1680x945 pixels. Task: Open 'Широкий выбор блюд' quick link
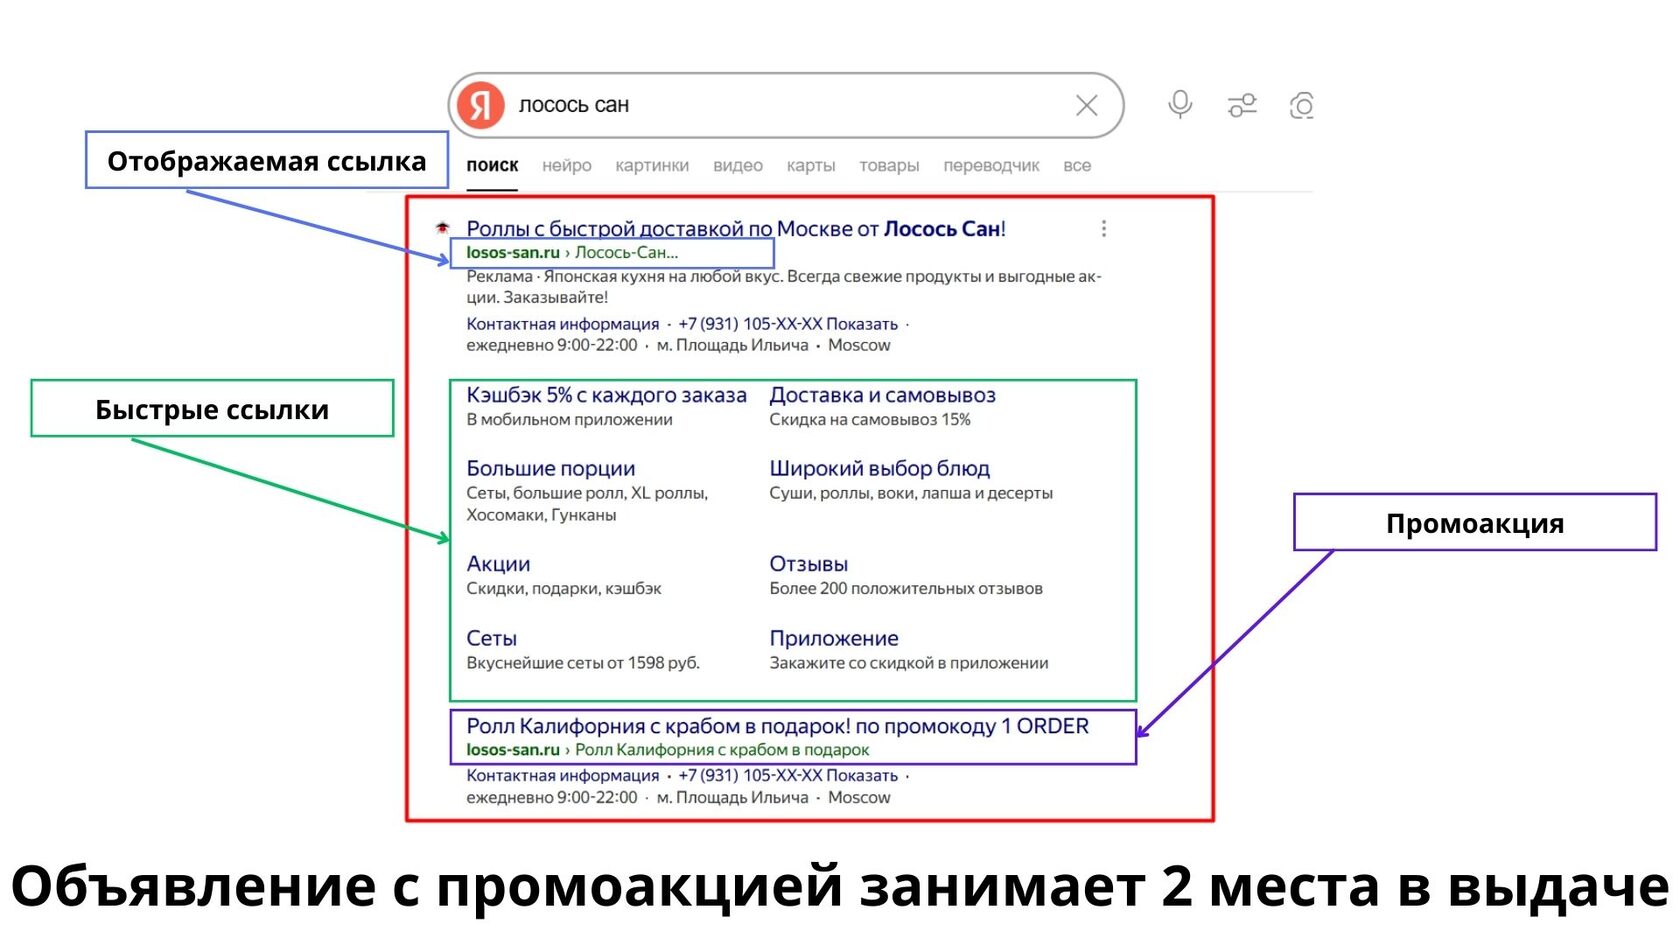(x=879, y=469)
